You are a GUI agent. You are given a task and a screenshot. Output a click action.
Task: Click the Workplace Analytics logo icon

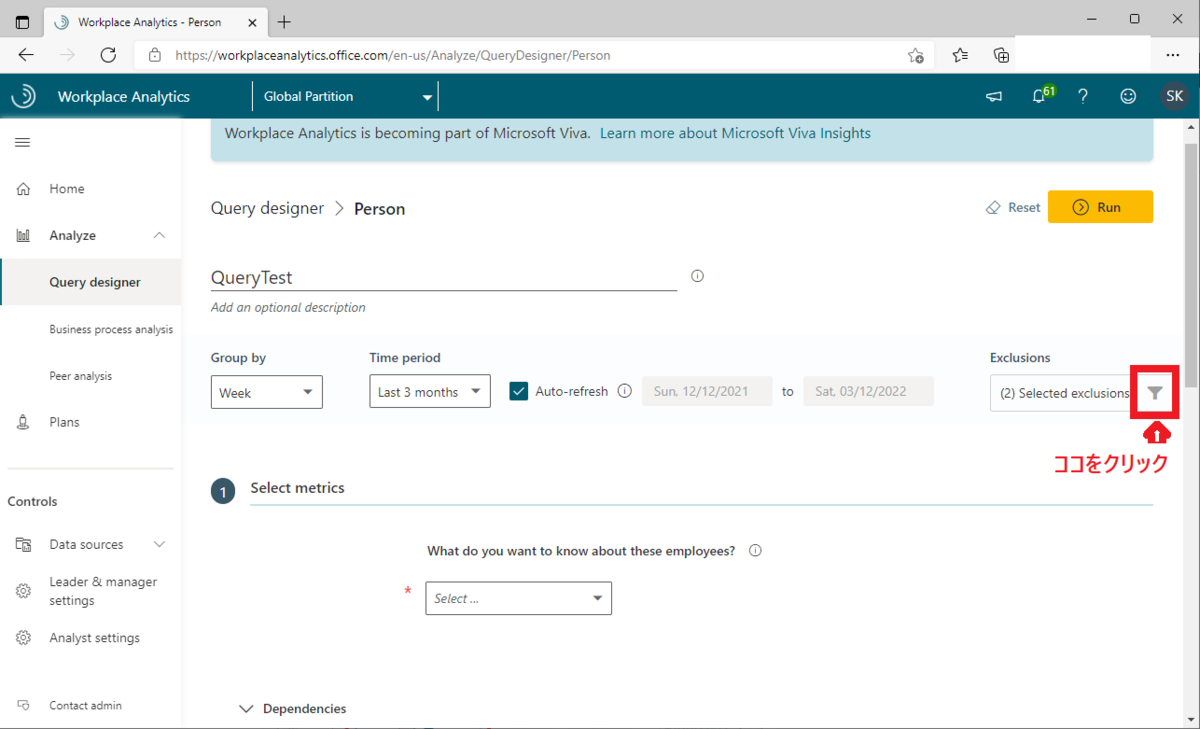coord(23,96)
